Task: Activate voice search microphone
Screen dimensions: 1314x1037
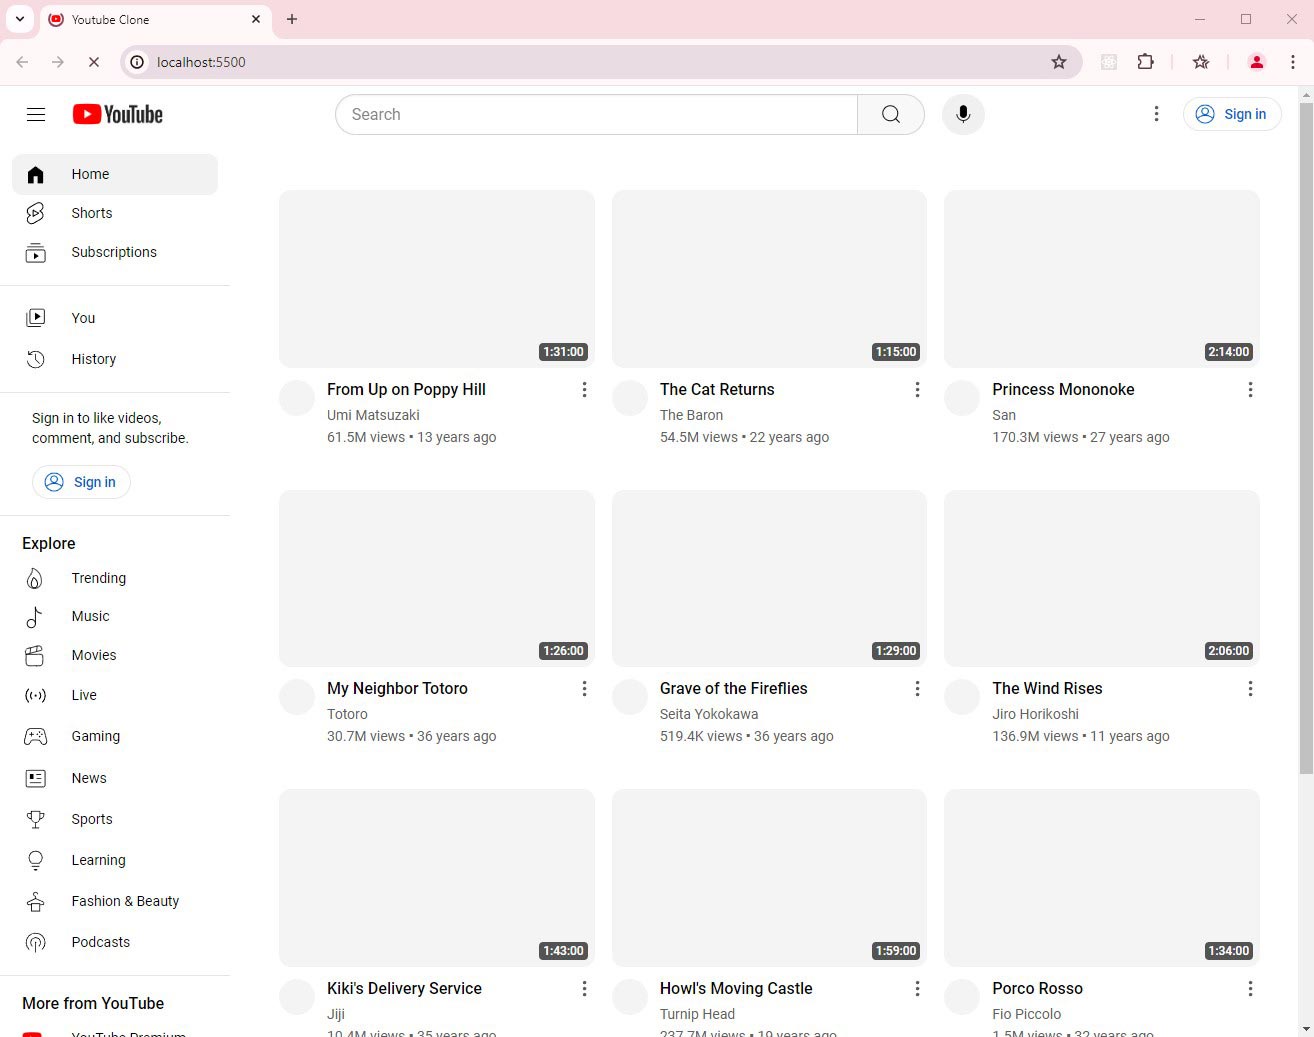Action: click(963, 114)
